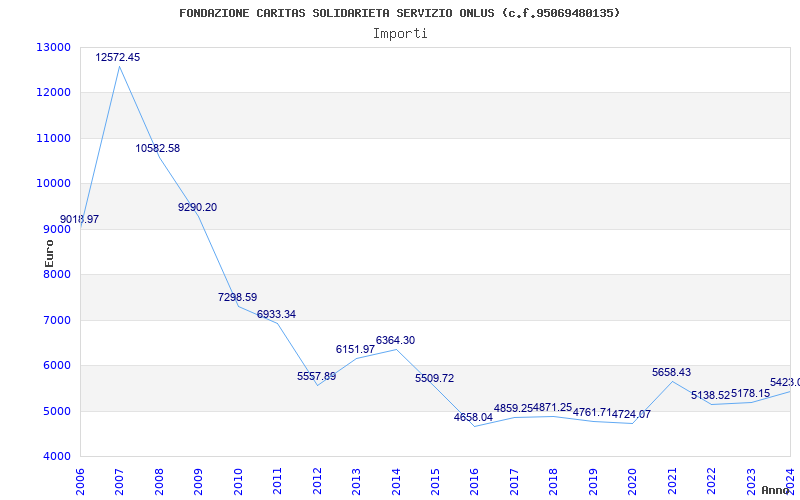
Task: Click the y-axis tick 13000
Action: (x=53, y=47)
